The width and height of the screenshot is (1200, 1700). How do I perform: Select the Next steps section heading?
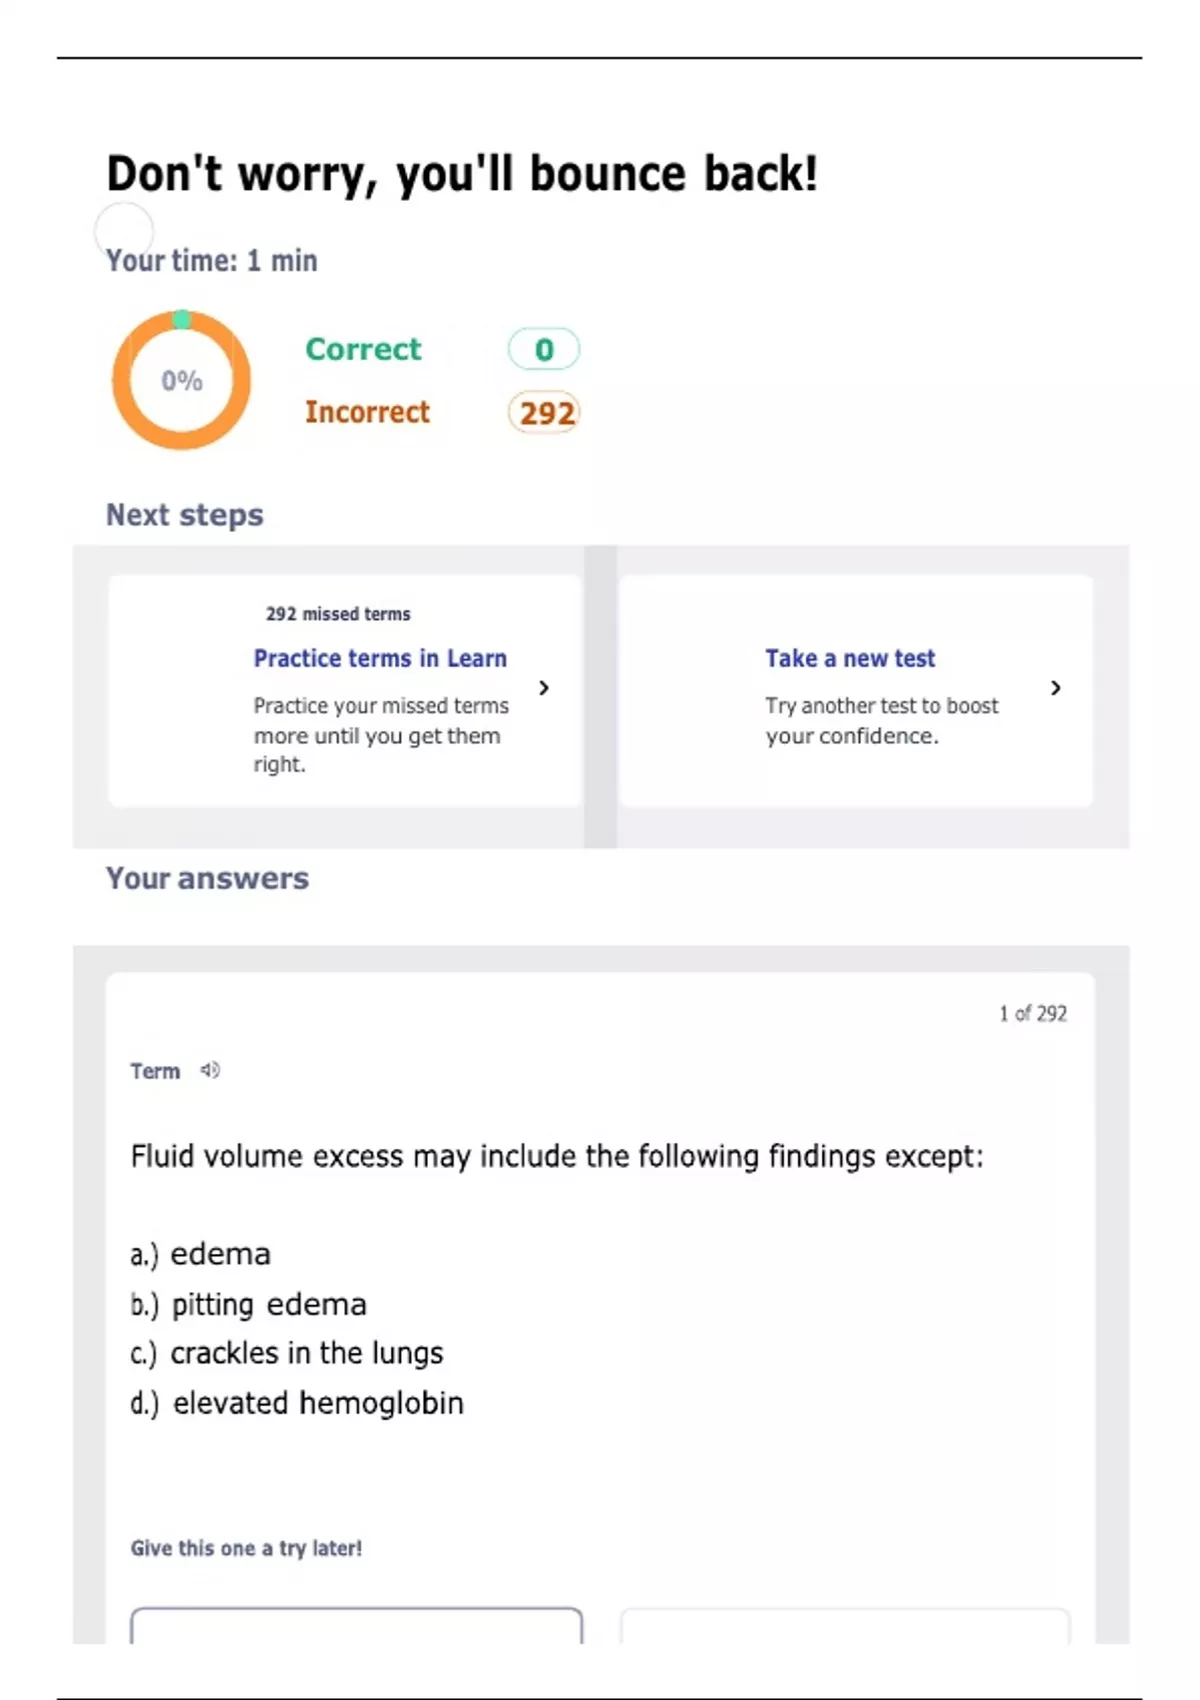point(185,515)
